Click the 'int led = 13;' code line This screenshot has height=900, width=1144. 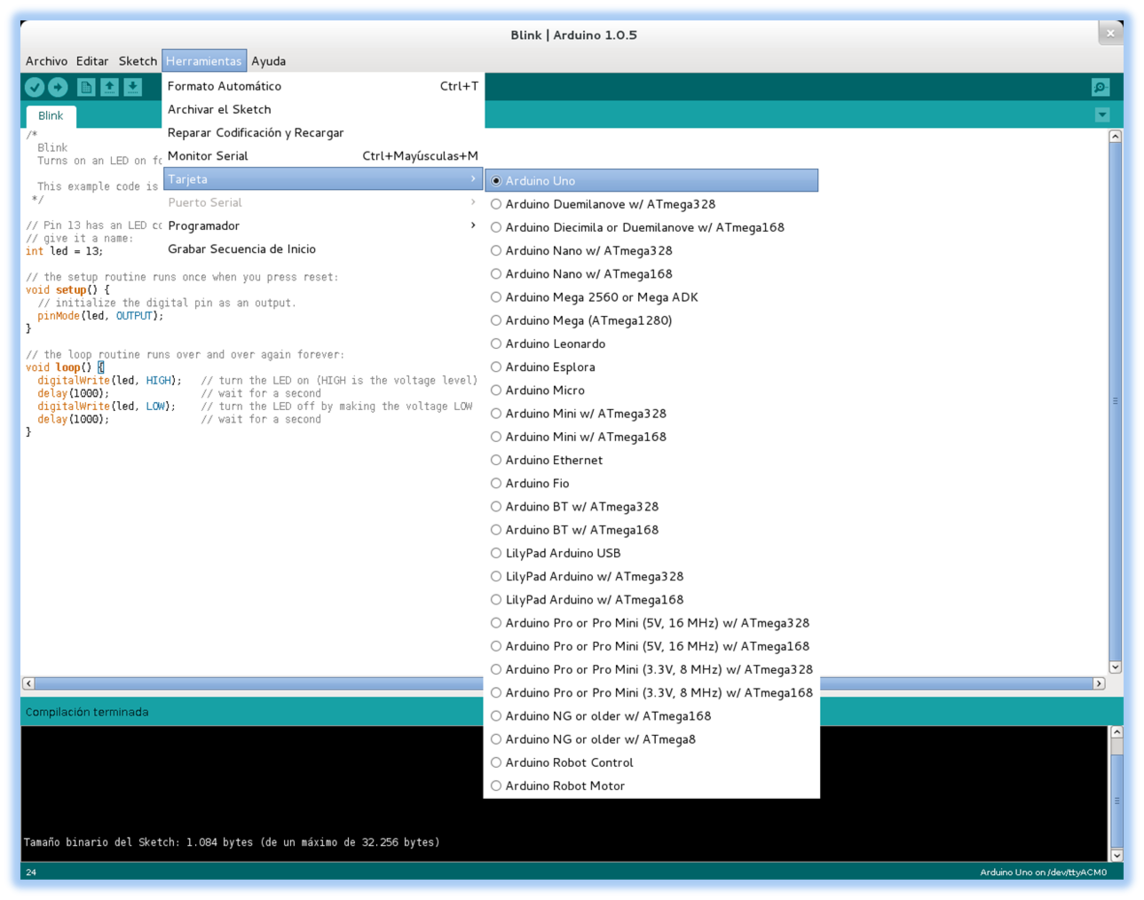(64, 251)
